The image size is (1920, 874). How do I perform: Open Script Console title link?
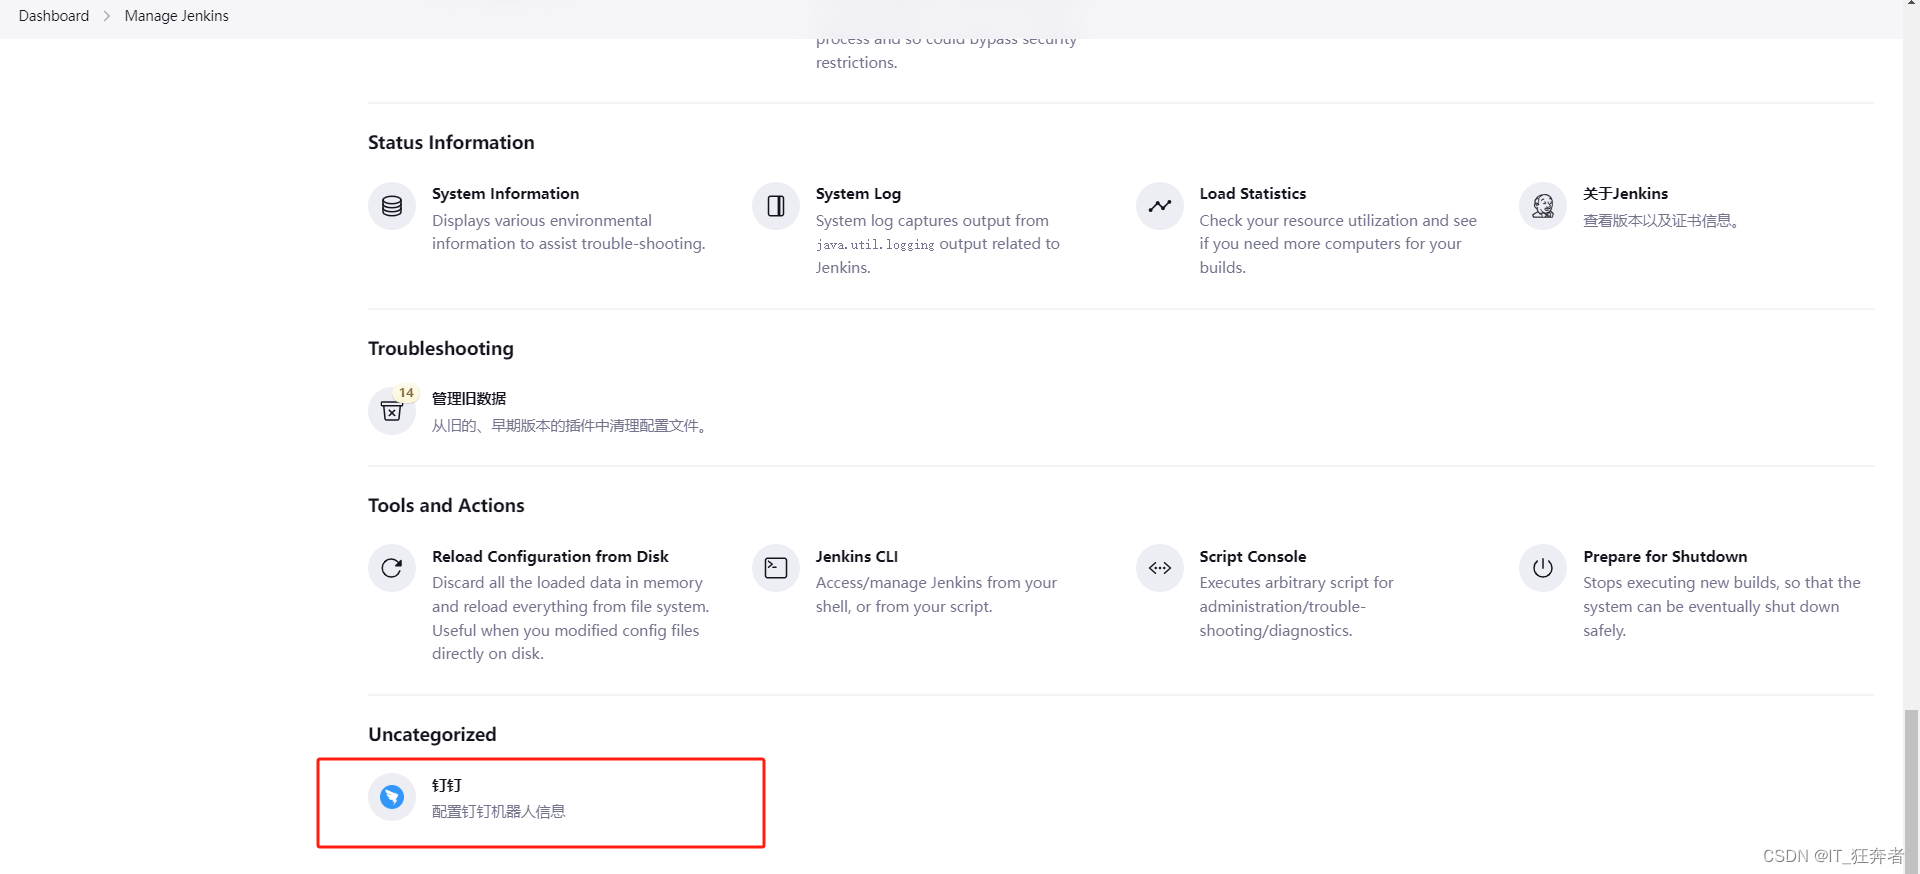click(x=1253, y=557)
